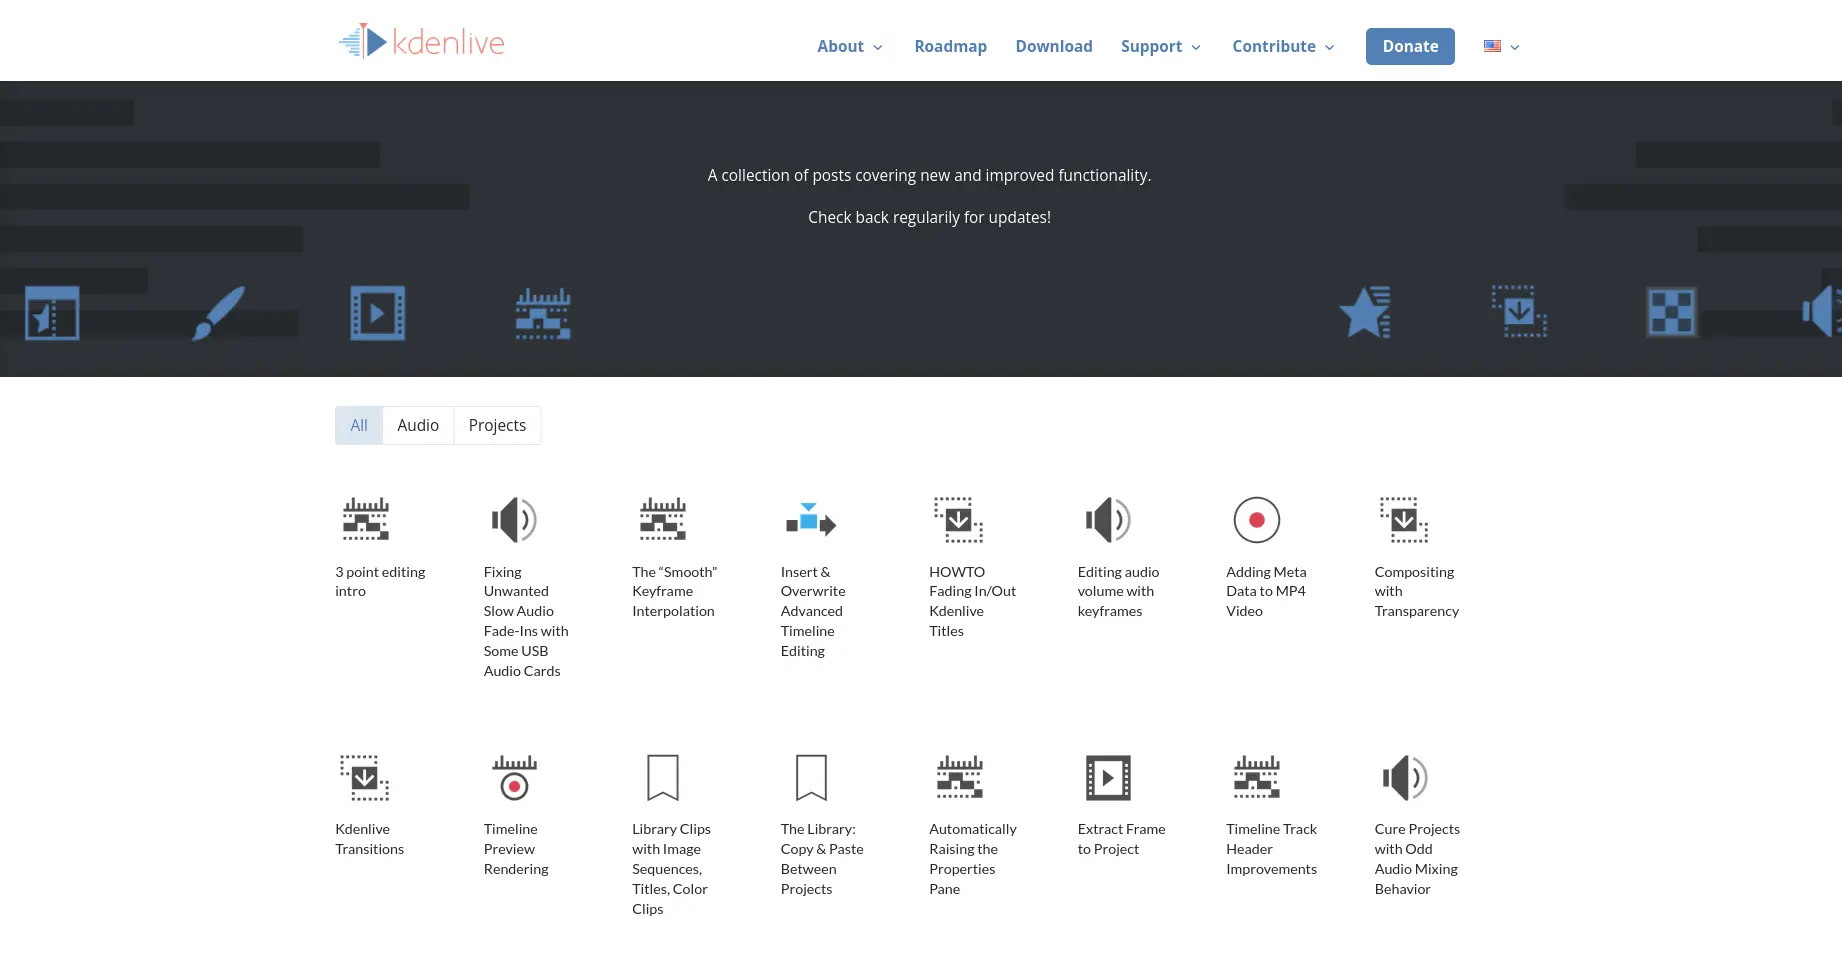Image resolution: width=1842 pixels, height=963 pixels.
Task: Switch to the Projects filter tab
Action: (497, 426)
